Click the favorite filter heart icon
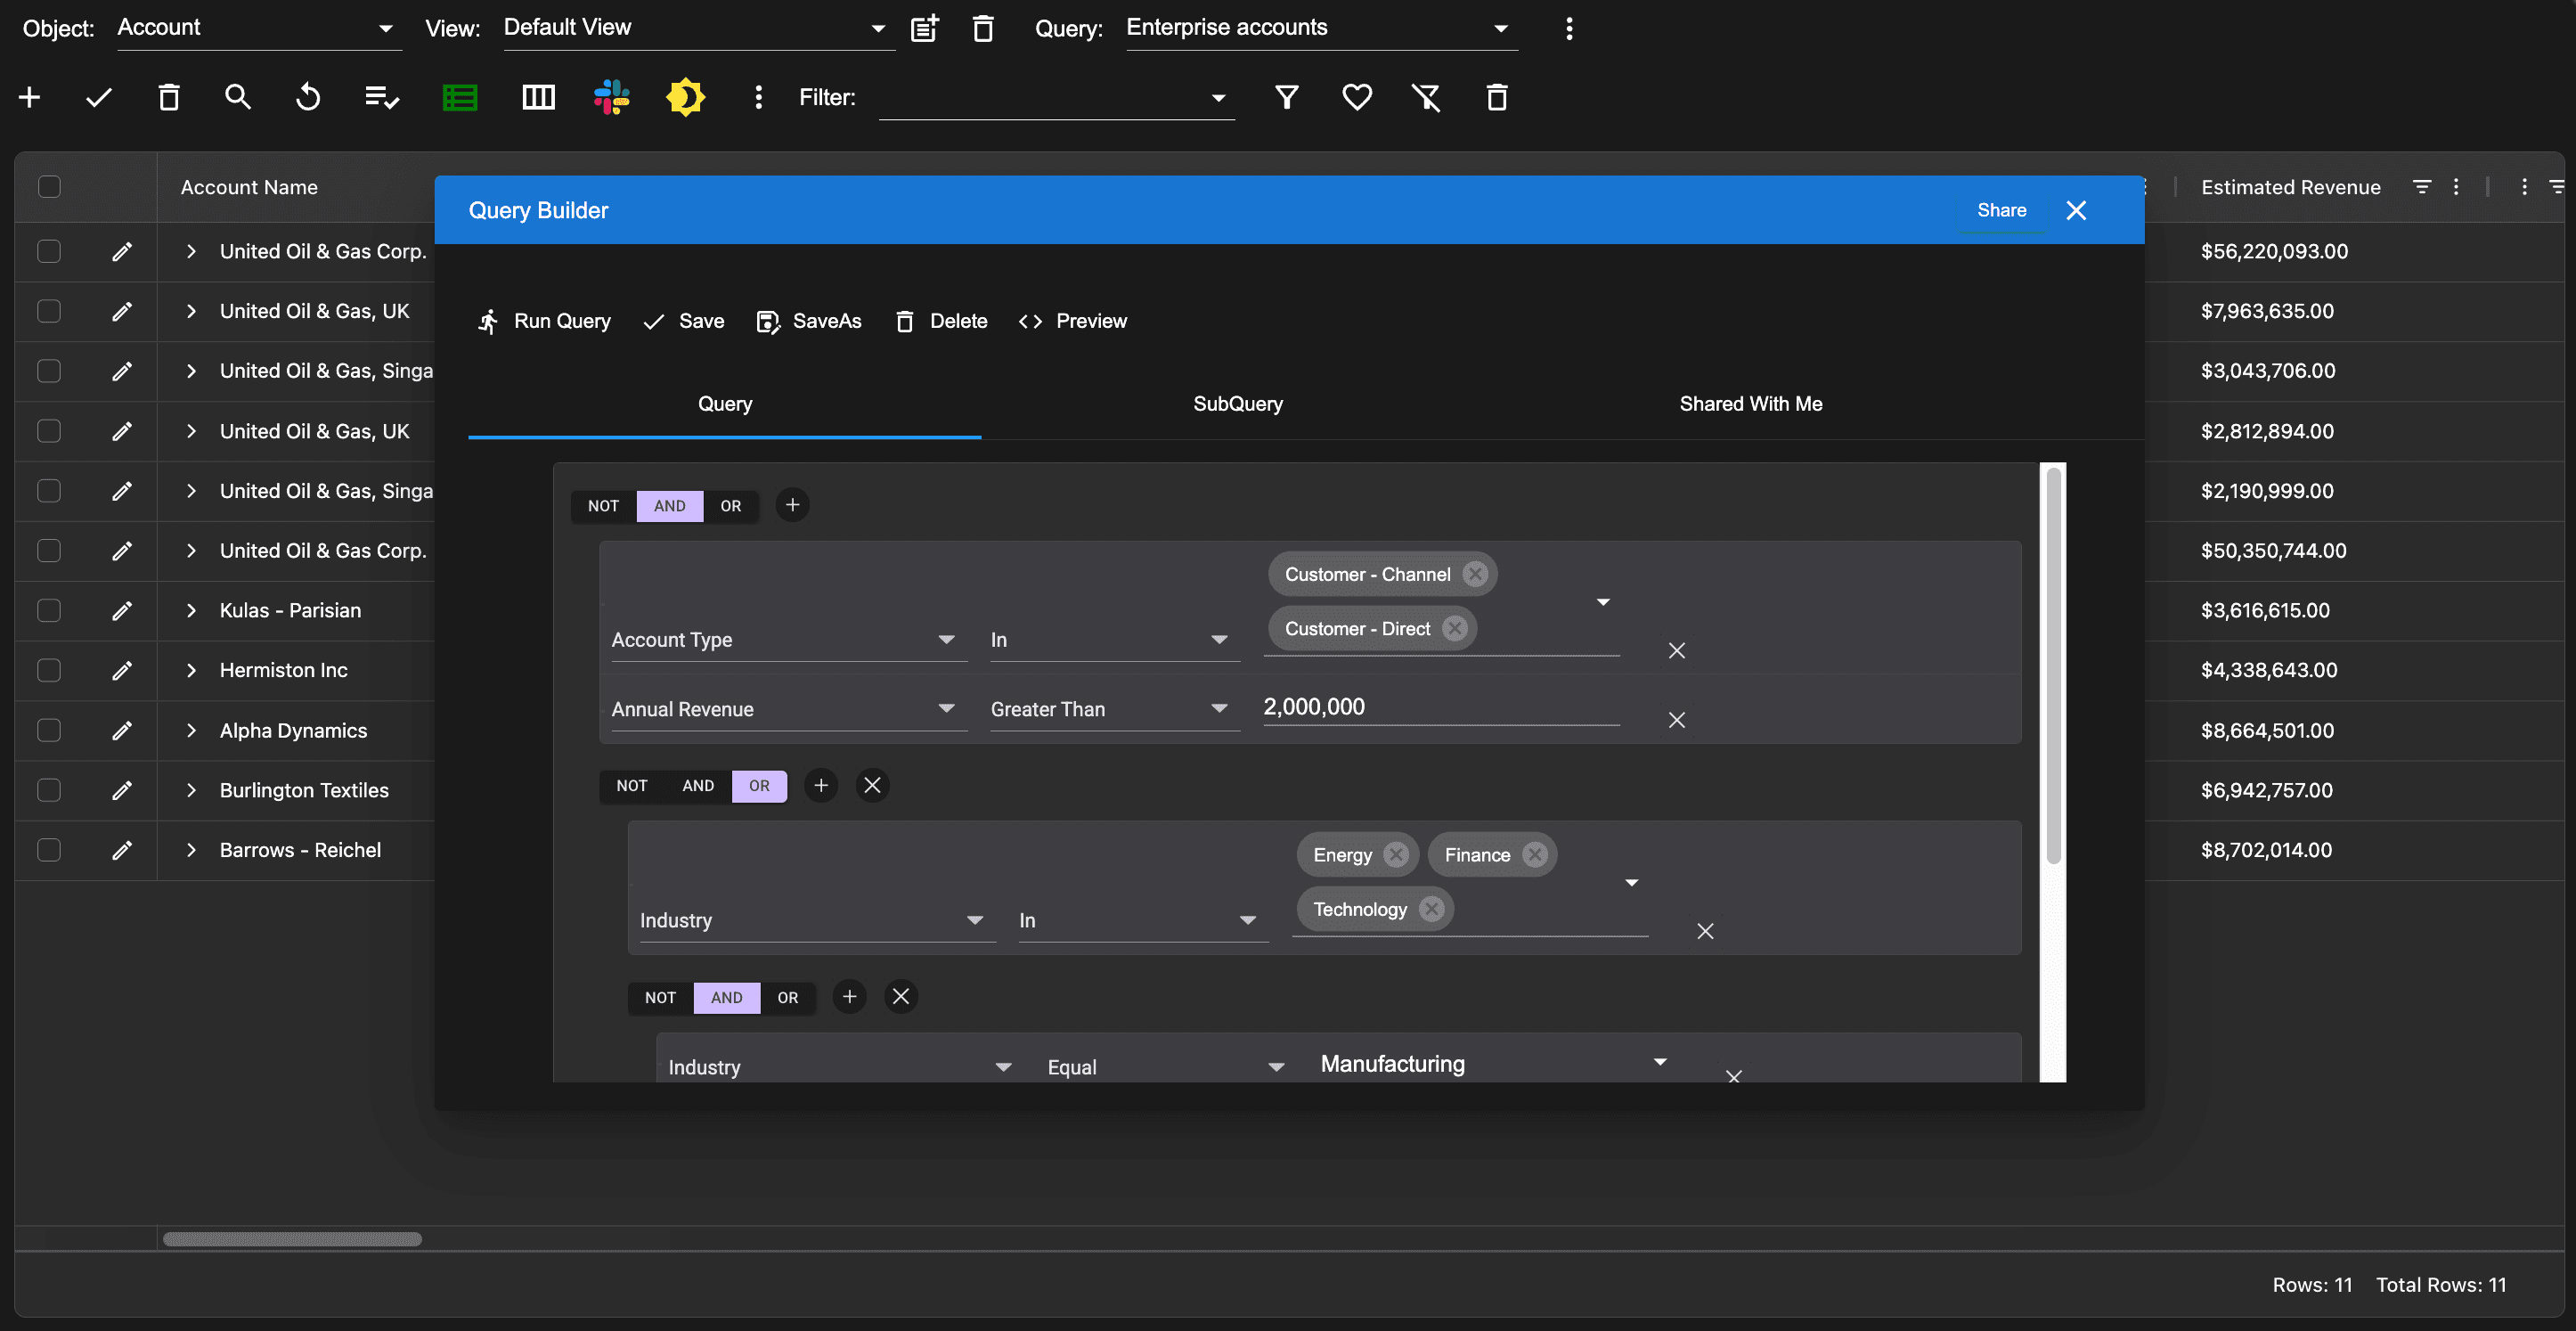 1356,97
